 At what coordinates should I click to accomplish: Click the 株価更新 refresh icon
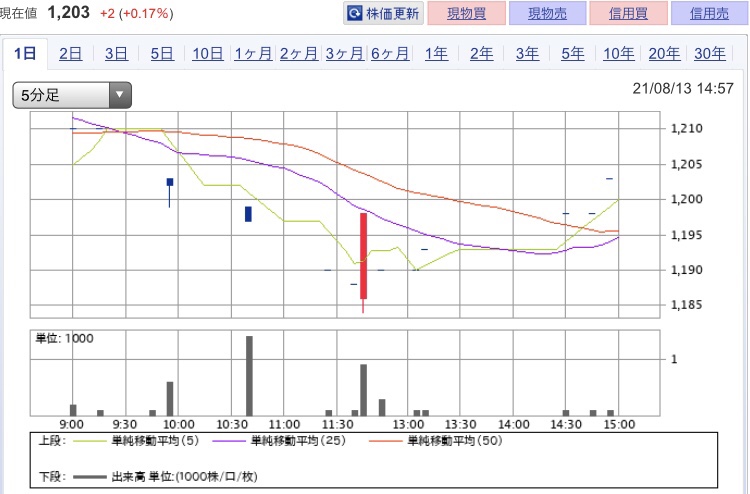354,13
